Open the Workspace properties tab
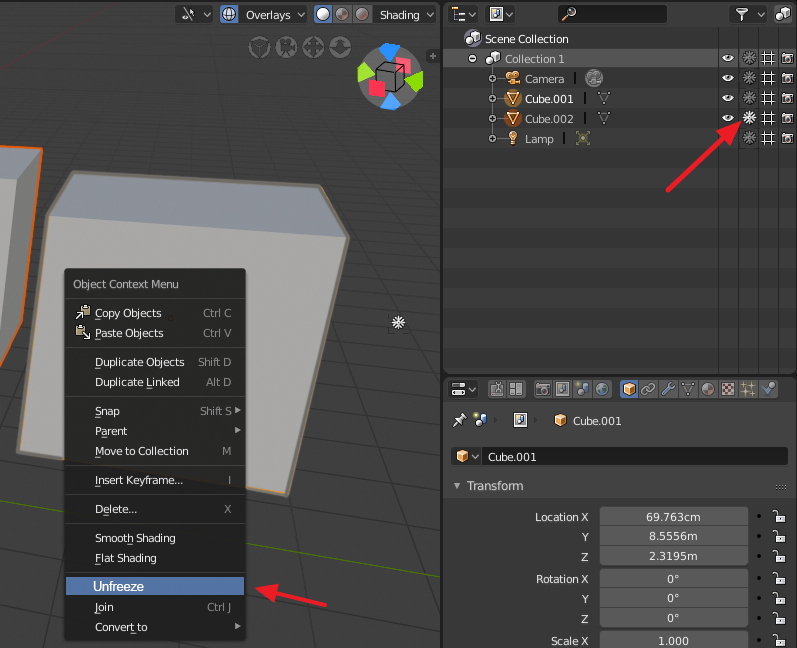797x648 pixels. point(516,389)
